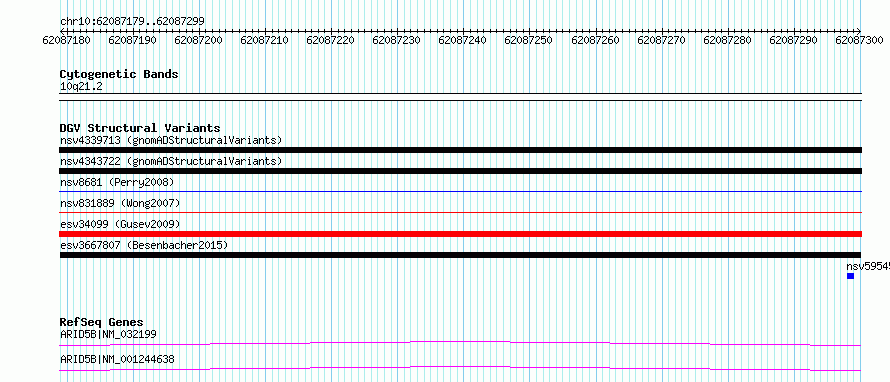The width and height of the screenshot is (890, 382).
Task: Click the ARID5B|NM_001244638 gene label
Action: (117, 359)
